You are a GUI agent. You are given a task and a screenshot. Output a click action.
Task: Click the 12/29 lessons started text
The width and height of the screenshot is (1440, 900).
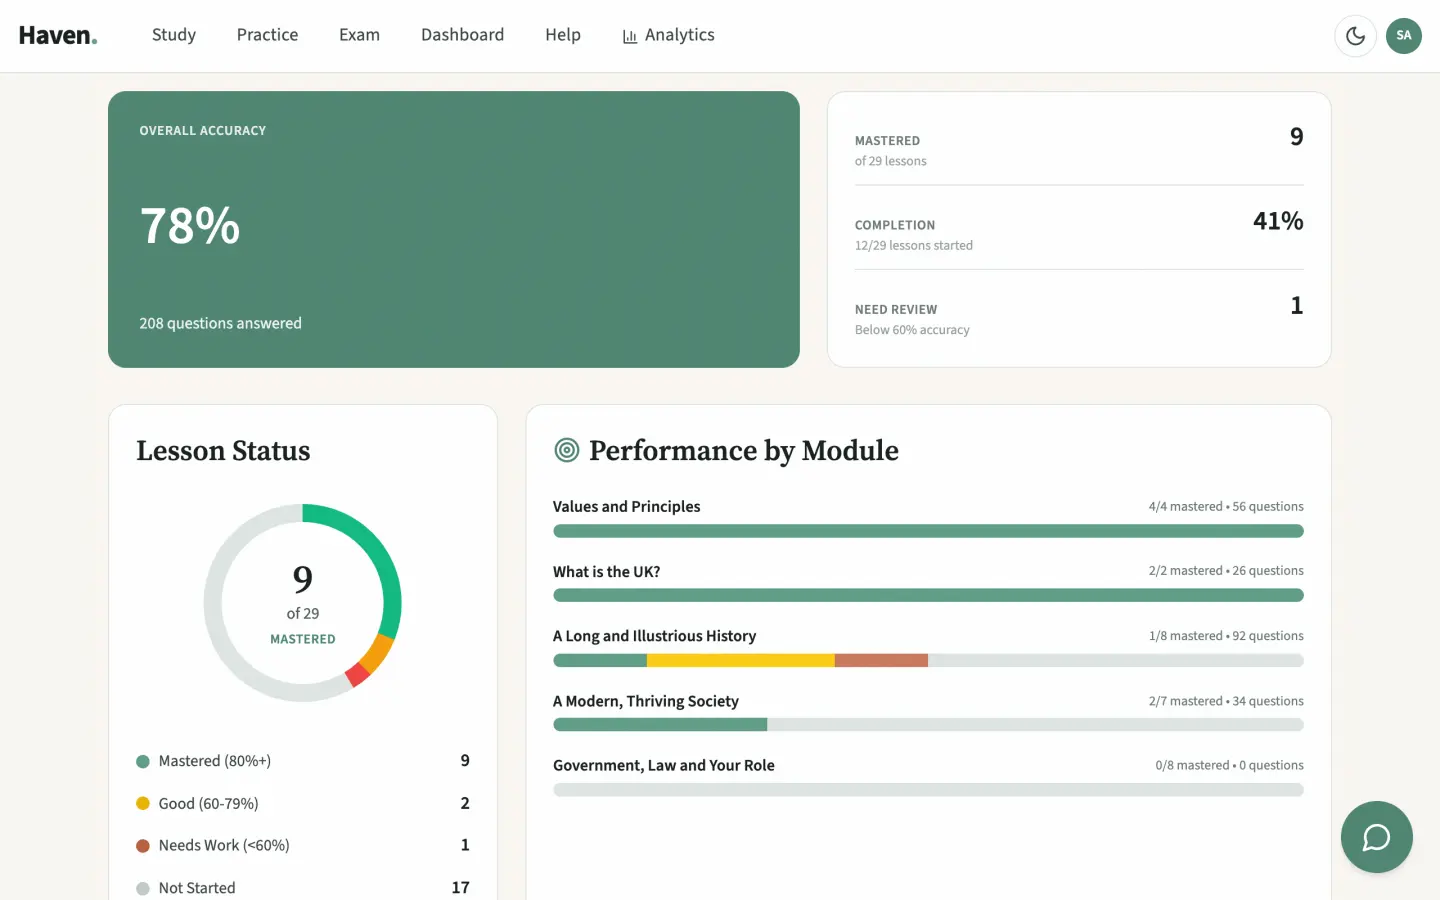pyautogui.click(x=914, y=246)
